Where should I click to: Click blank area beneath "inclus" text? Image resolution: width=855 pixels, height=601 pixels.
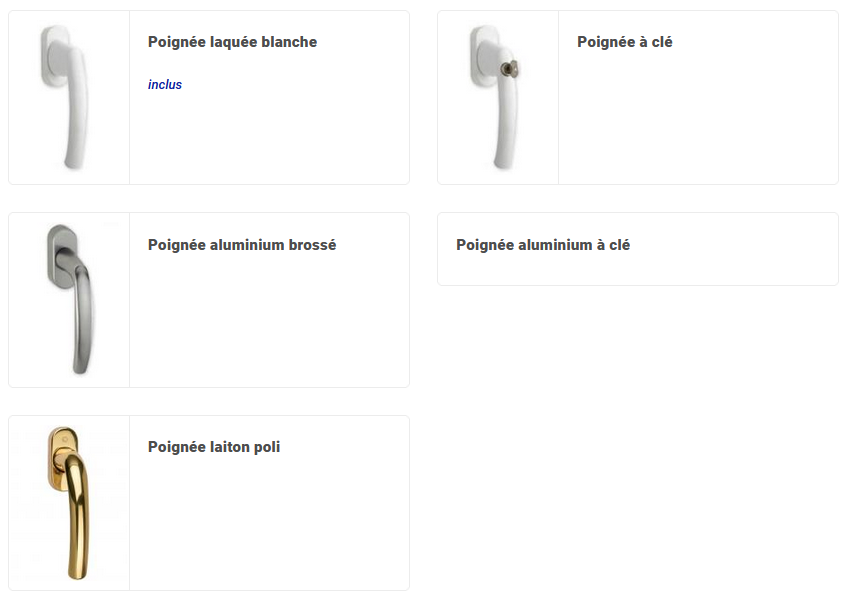point(269,139)
